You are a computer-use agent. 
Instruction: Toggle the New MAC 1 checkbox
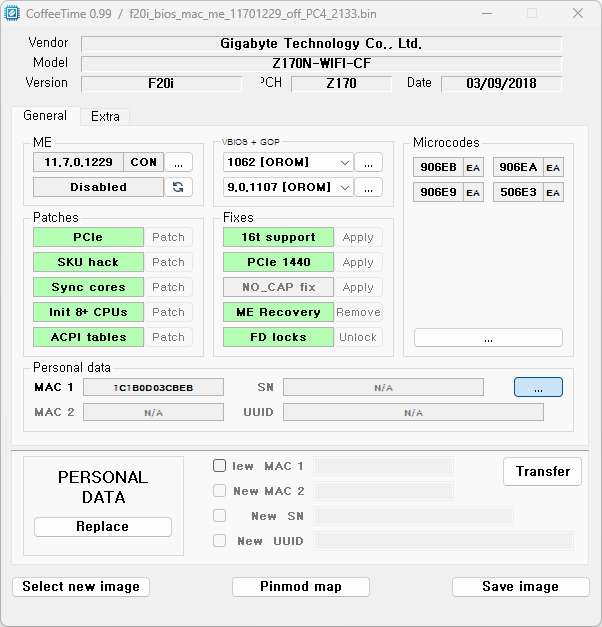click(219, 465)
